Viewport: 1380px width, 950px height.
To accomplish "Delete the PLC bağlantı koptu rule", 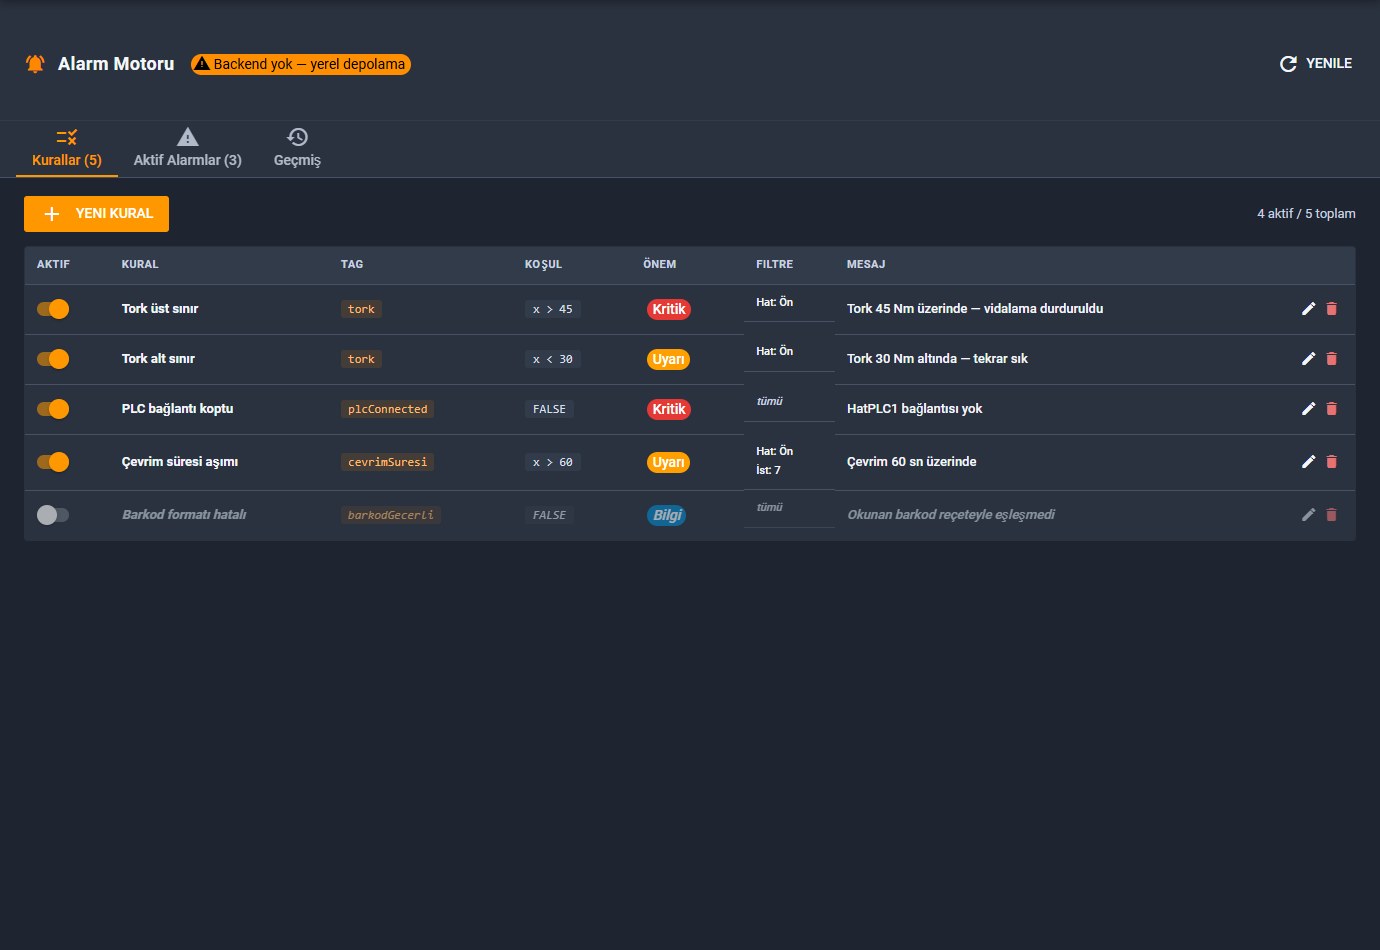I will [1331, 409].
